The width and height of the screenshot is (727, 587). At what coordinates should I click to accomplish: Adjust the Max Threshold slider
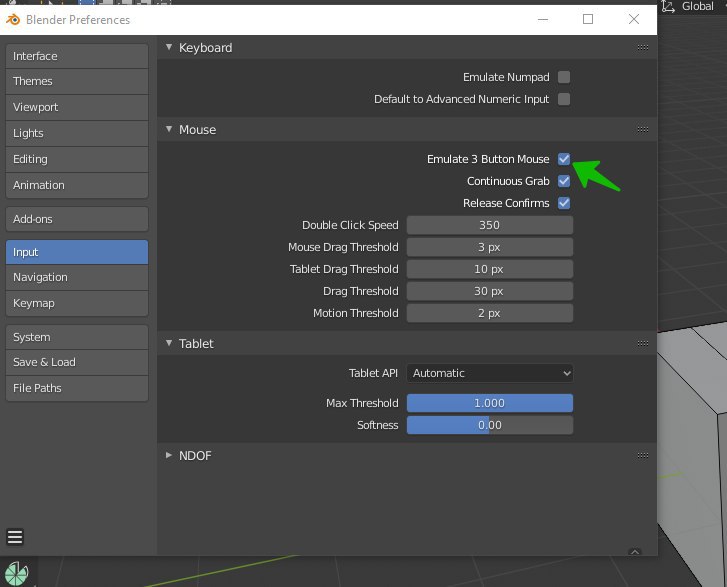point(490,403)
